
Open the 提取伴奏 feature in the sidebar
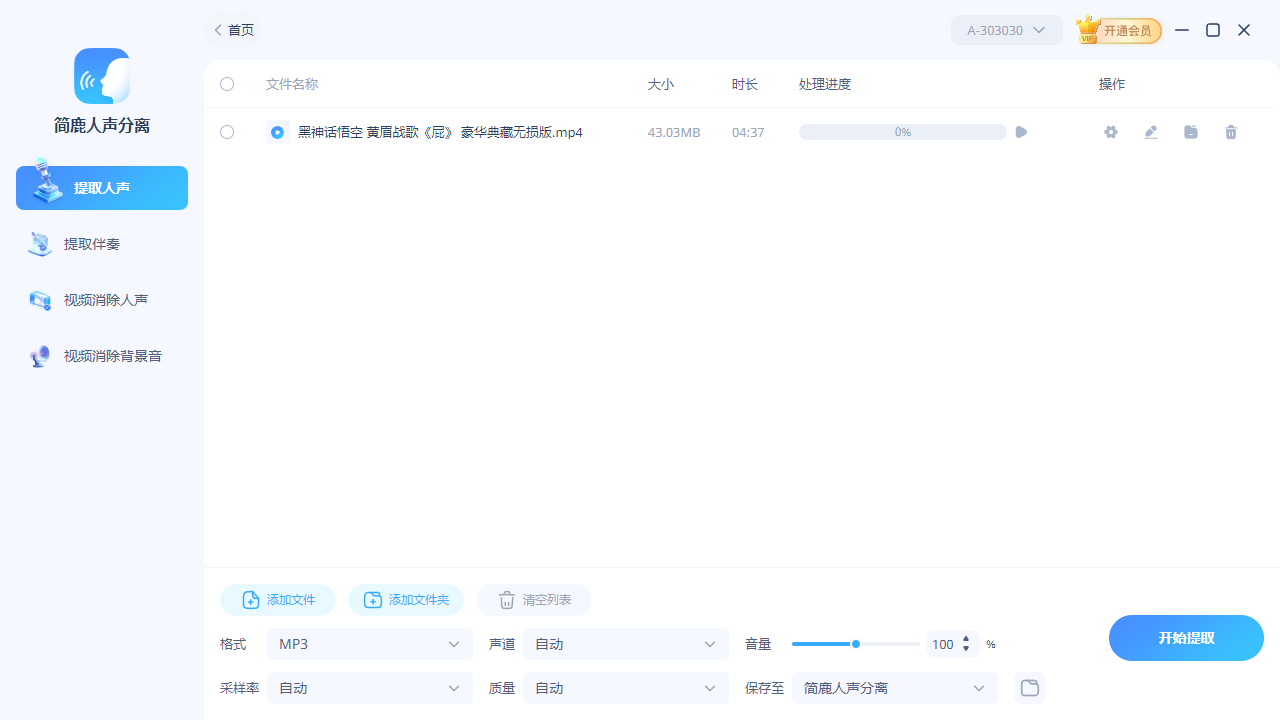(40, 244)
